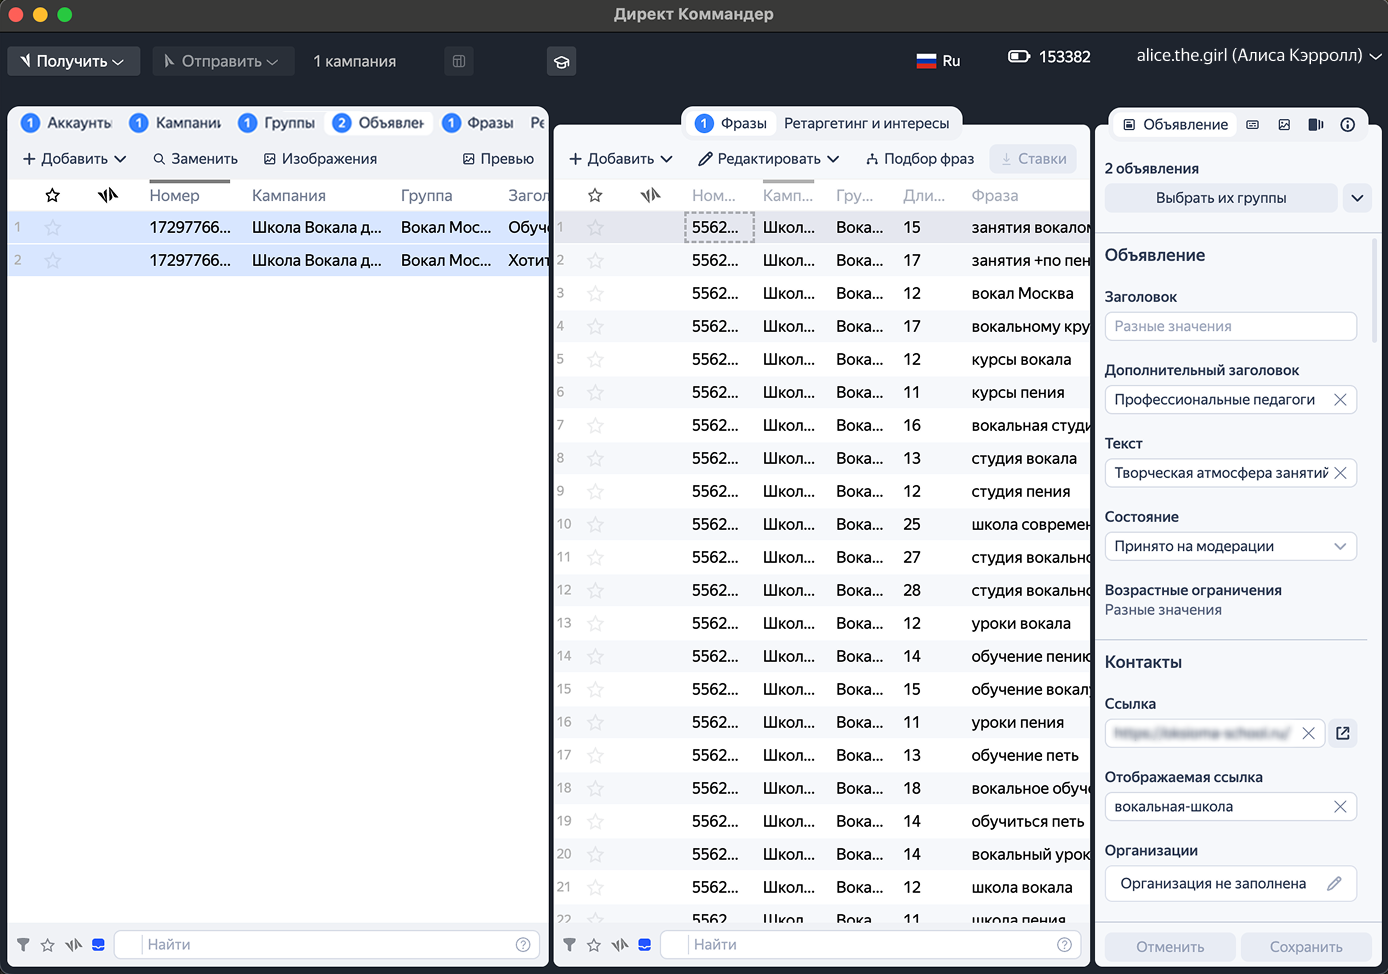This screenshot has height=974, width=1388.
Task: Star the first ad row
Action: click(x=53, y=228)
